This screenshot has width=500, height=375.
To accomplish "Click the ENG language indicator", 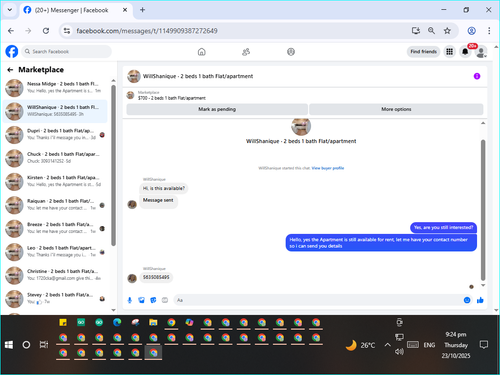I will tap(429, 345).
